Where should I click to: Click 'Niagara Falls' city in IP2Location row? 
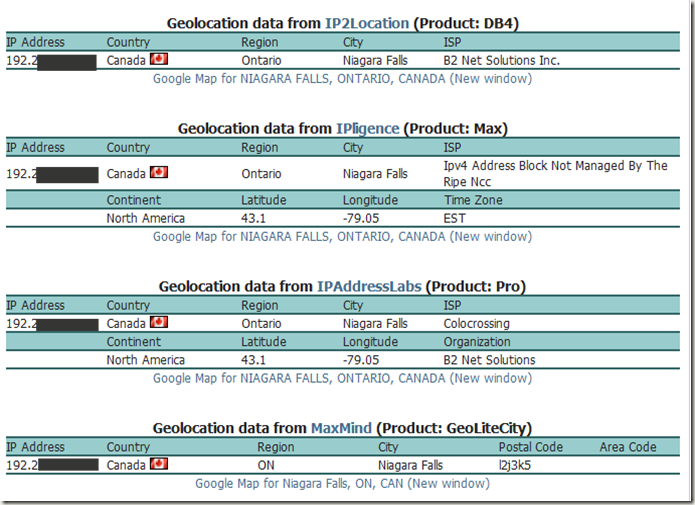[x=375, y=60]
